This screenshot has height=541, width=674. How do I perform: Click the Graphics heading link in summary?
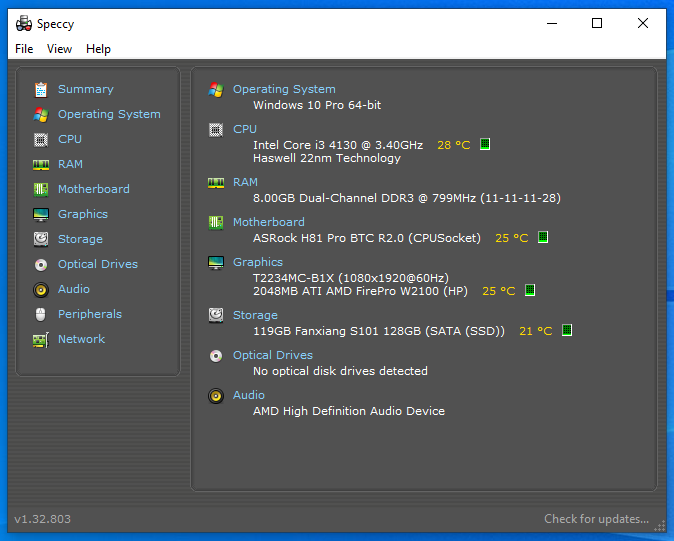[x=258, y=262]
